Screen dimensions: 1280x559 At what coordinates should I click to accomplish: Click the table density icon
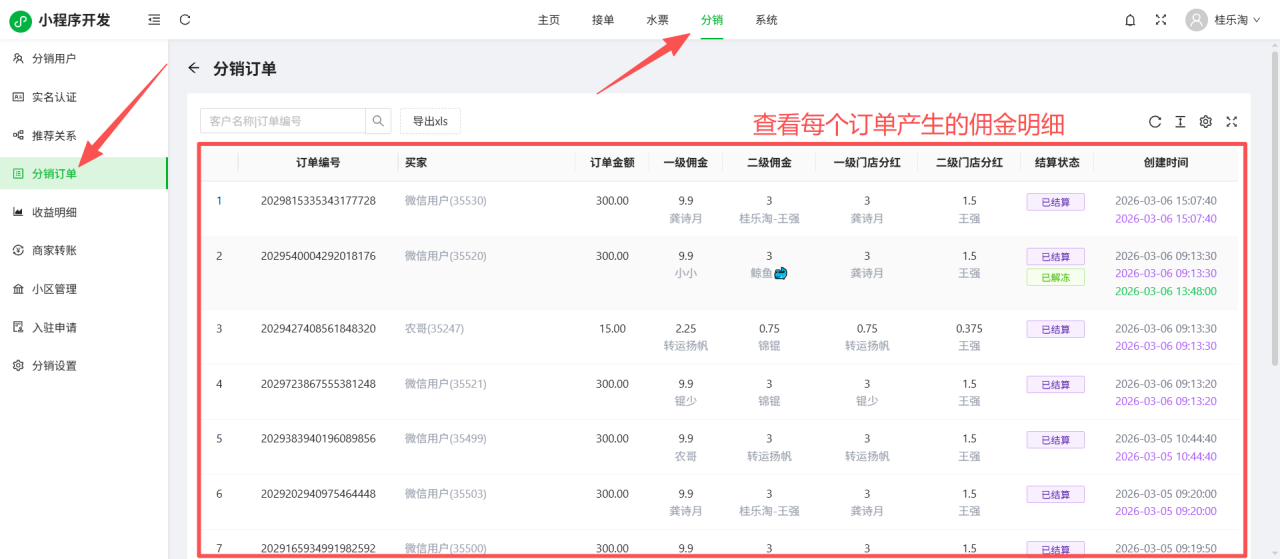point(1180,122)
